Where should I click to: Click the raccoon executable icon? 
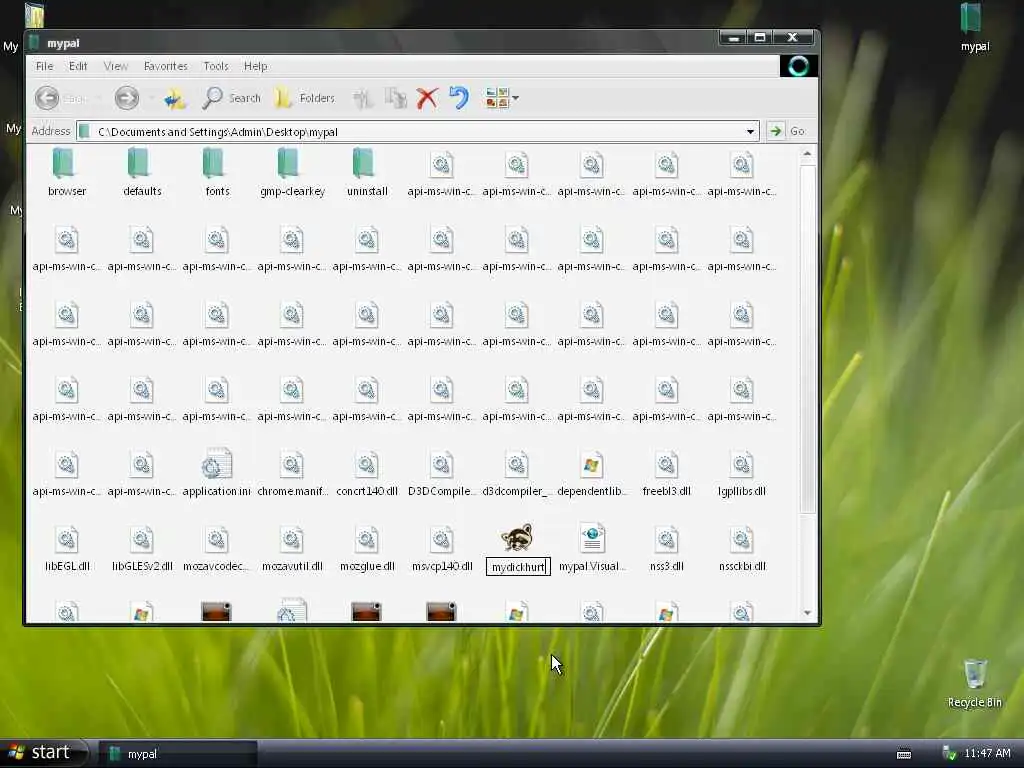point(517,537)
